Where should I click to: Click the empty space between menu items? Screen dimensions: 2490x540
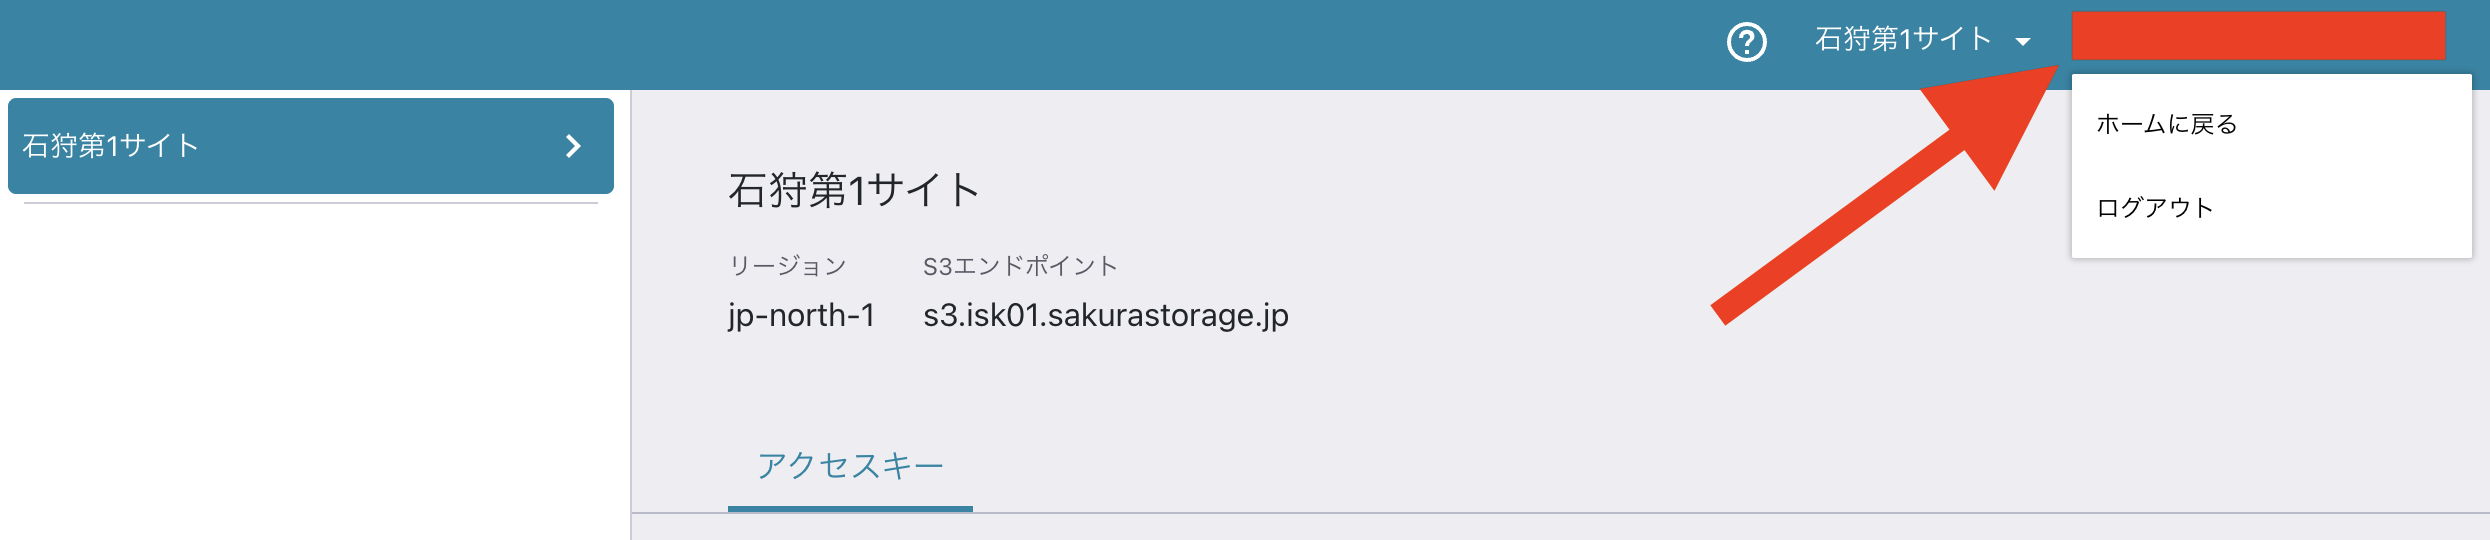[x=2270, y=166]
